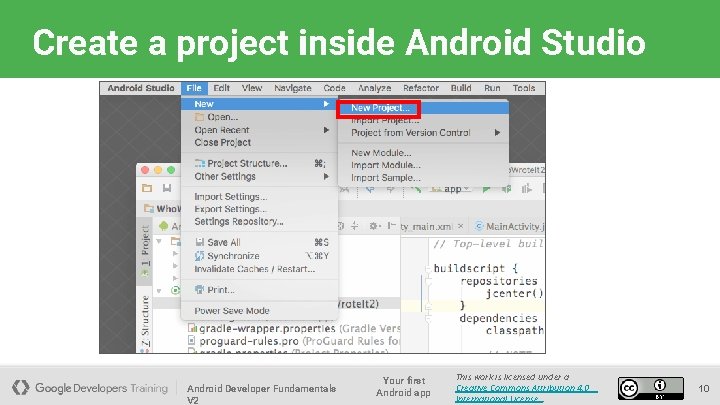The image size is (720, 405).
Task: Click the open folder toolbar icon
Action: (x=147, y=188)
